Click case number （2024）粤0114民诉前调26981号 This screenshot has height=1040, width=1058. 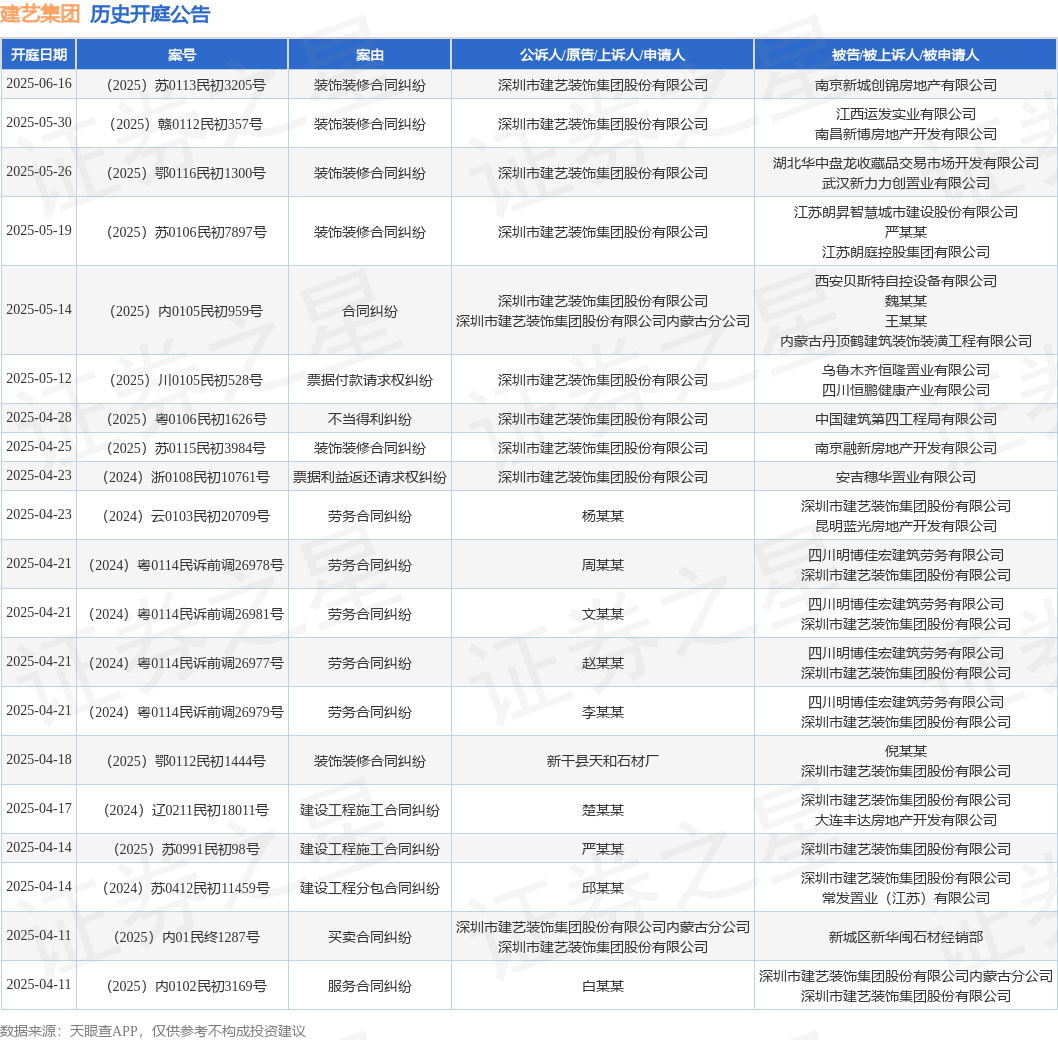coord(182,614)
